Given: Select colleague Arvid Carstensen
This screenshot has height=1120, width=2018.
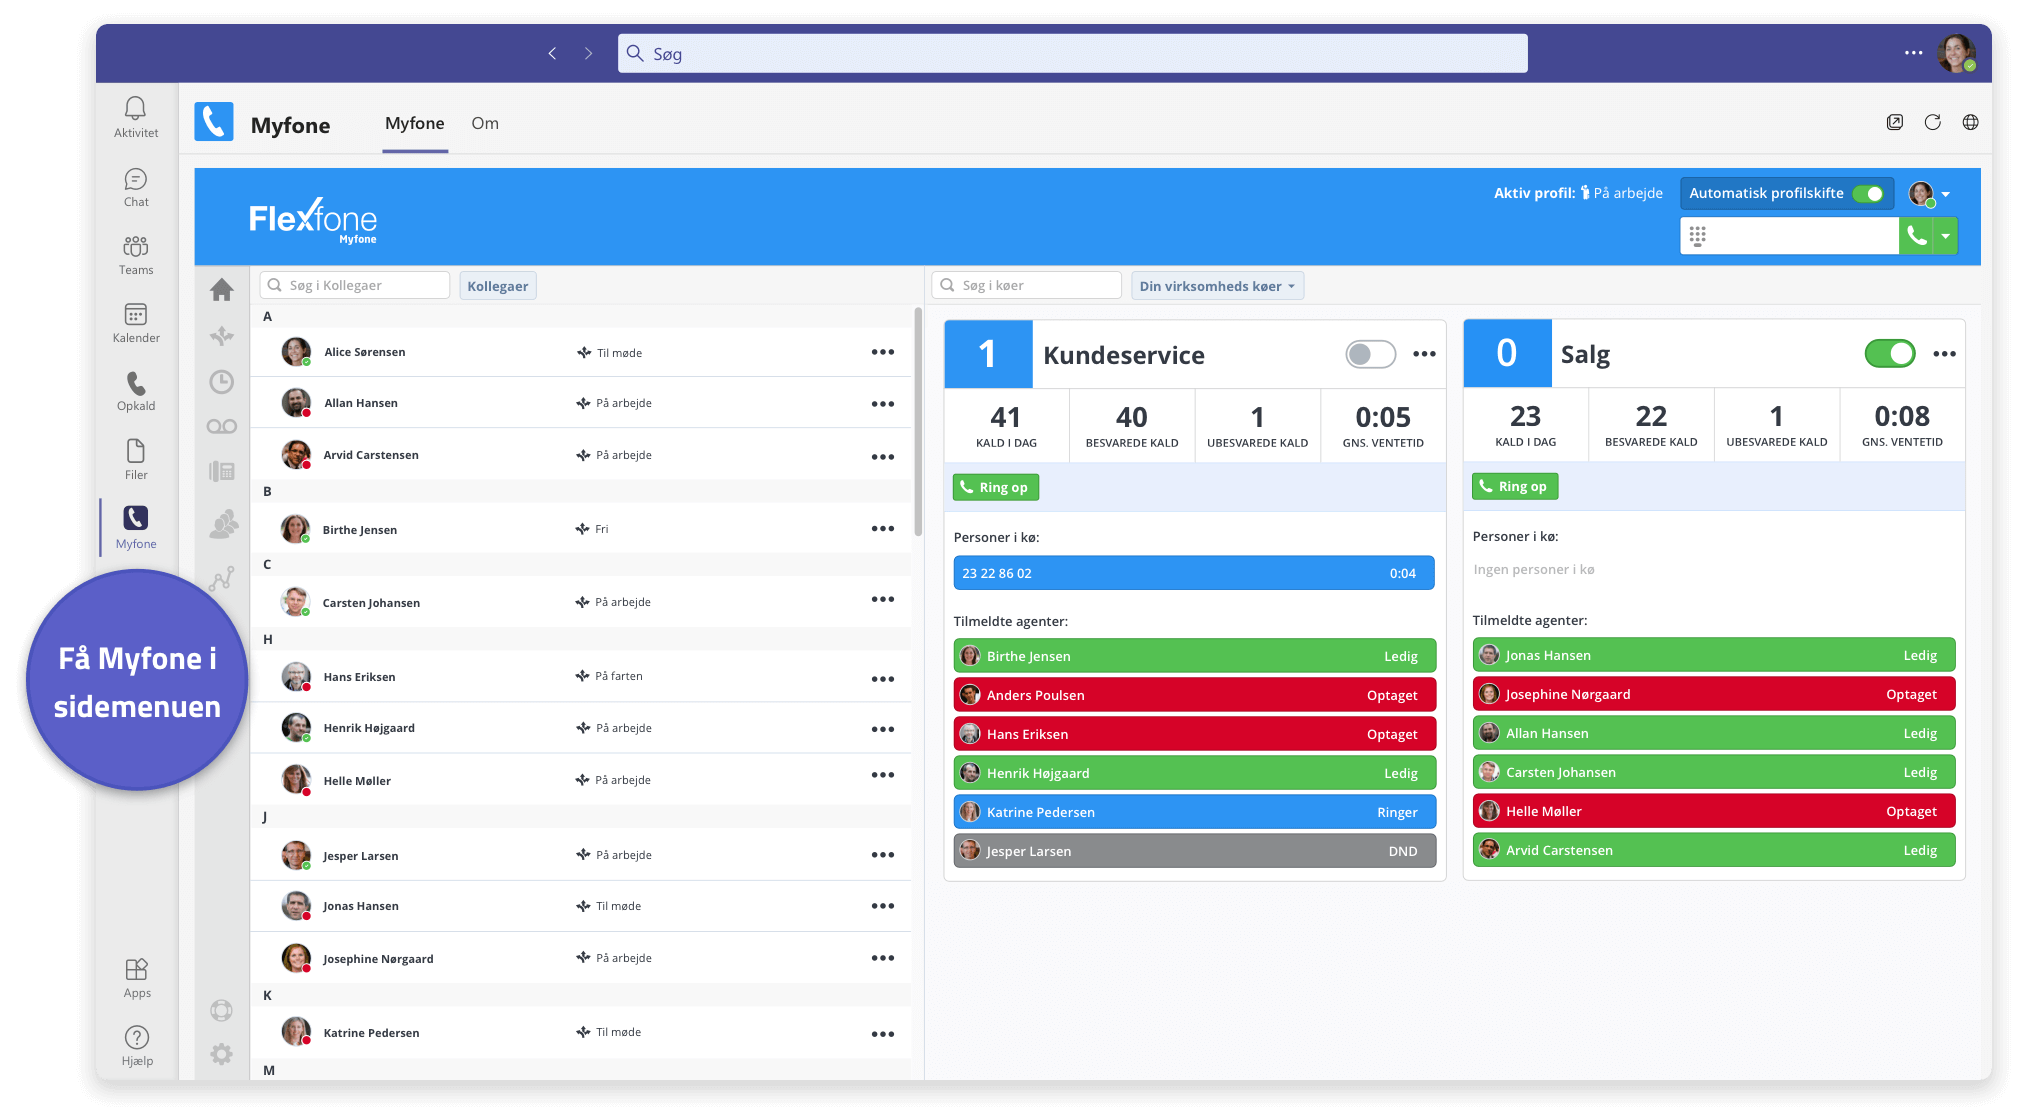Looking at the screenshot, I should [x=580, y=455].
